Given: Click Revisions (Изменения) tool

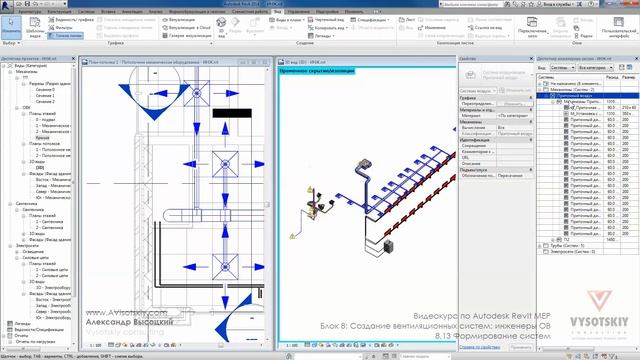Looking at the screenshot, I should [432, 28].
